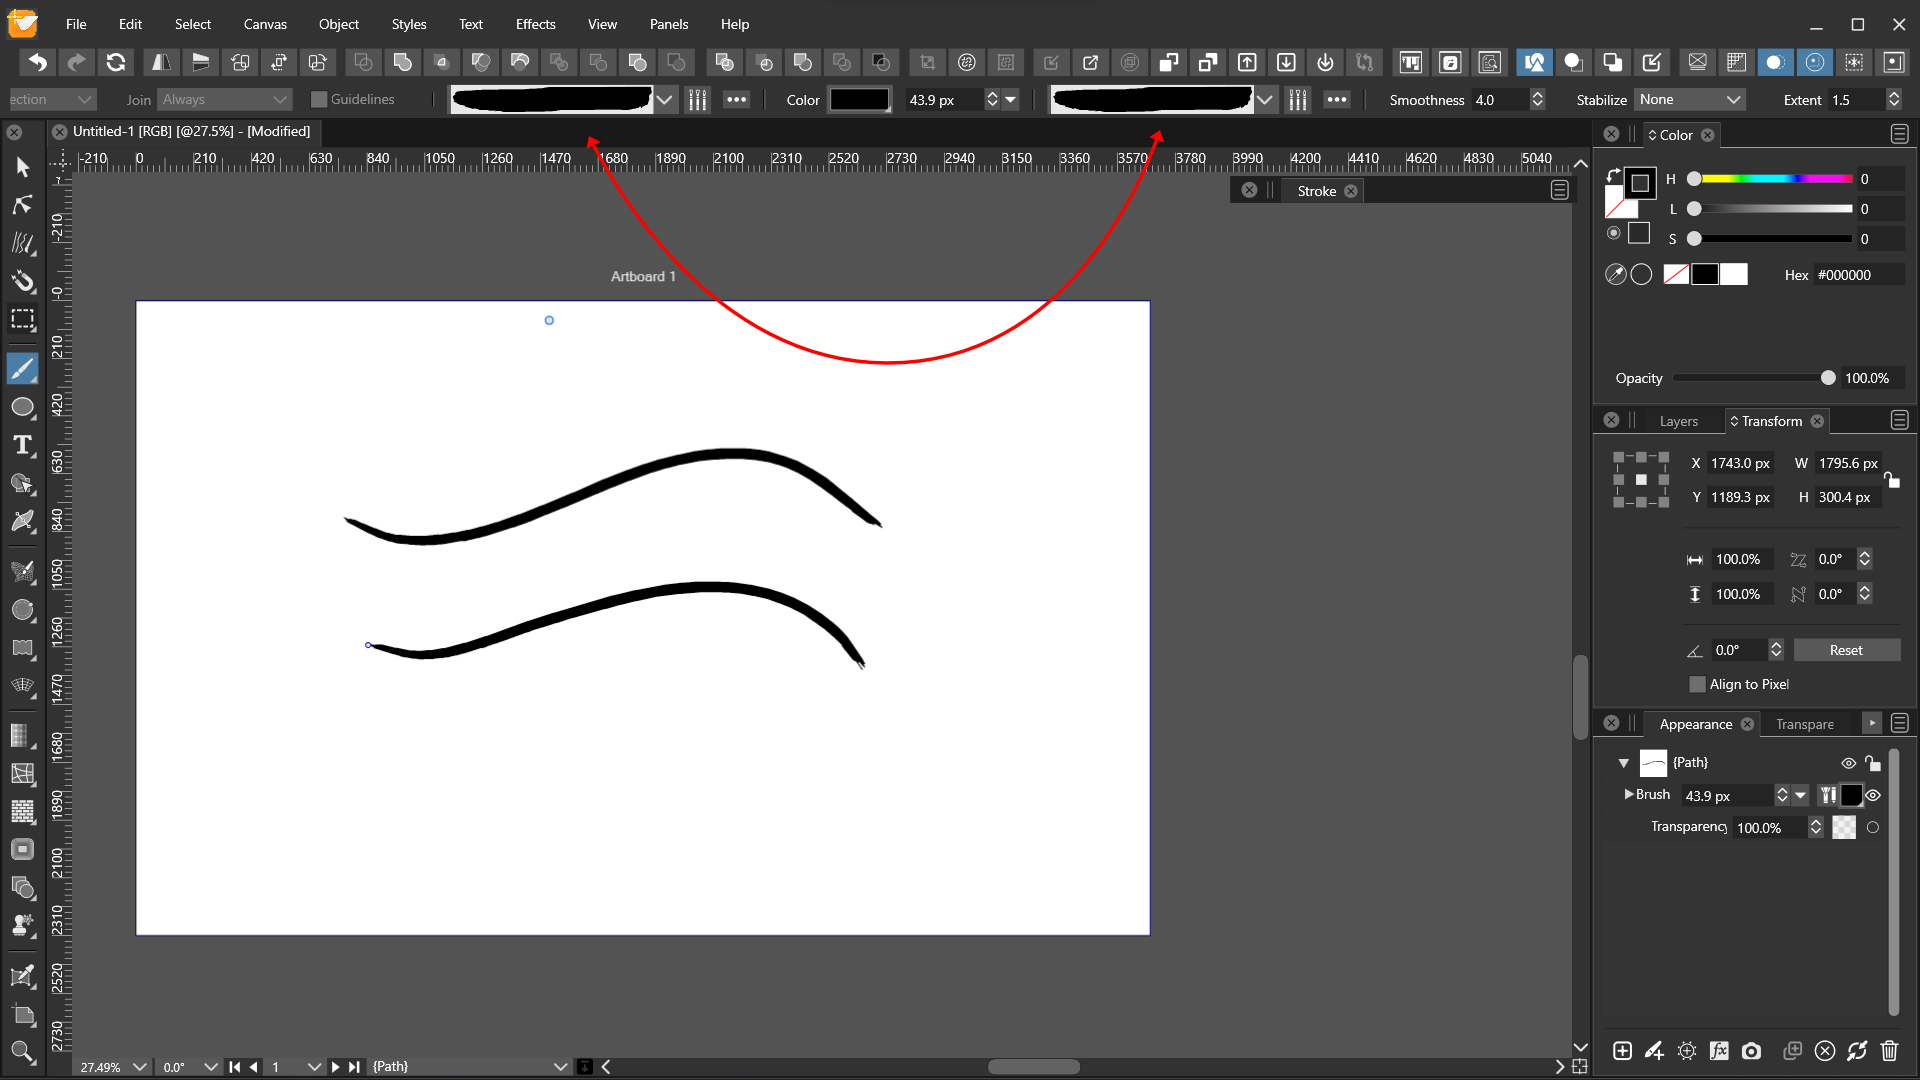1920x1080 pixels.
Task: Click the Opacity slider handle
Action: 1828,378
